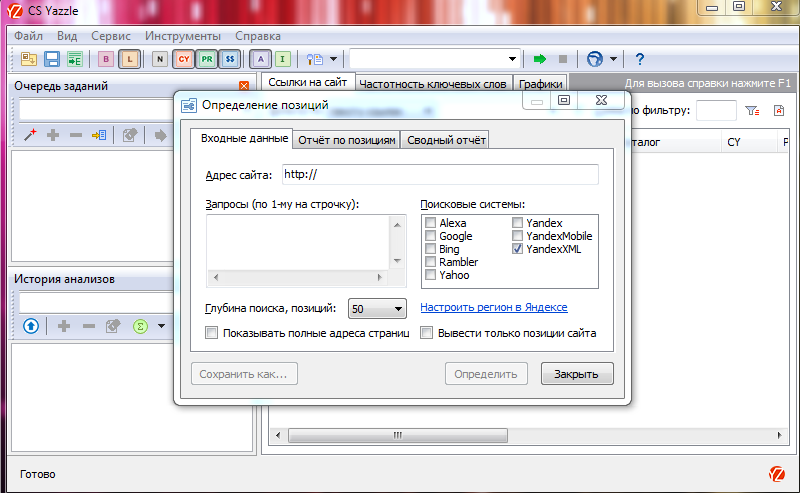The width and height of the screenshot is (800, 493).
Task: Switch to 'Отчёт по позициям' tab
Action: click(345, 140)
